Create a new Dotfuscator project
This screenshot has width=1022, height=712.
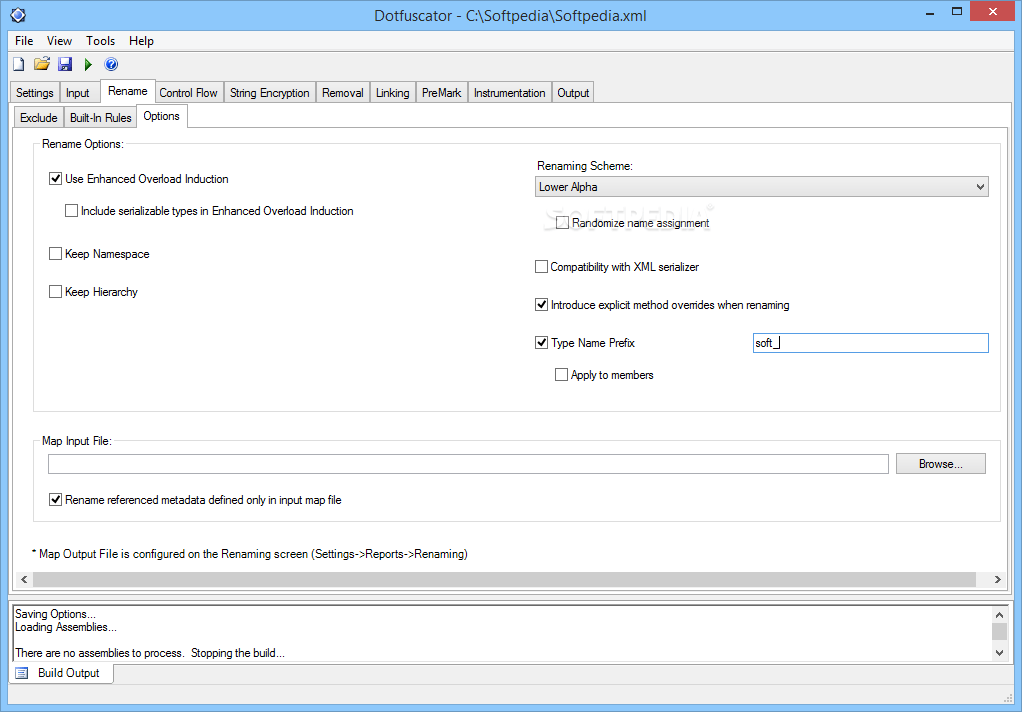coord(18,63)
